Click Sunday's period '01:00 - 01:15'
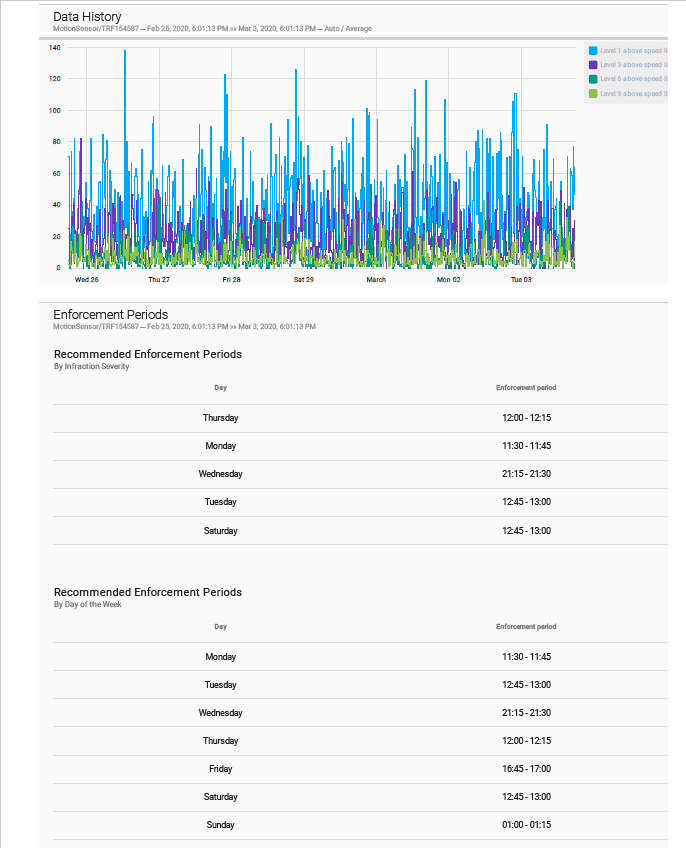 pyautogui.click(x=526, y=825)
